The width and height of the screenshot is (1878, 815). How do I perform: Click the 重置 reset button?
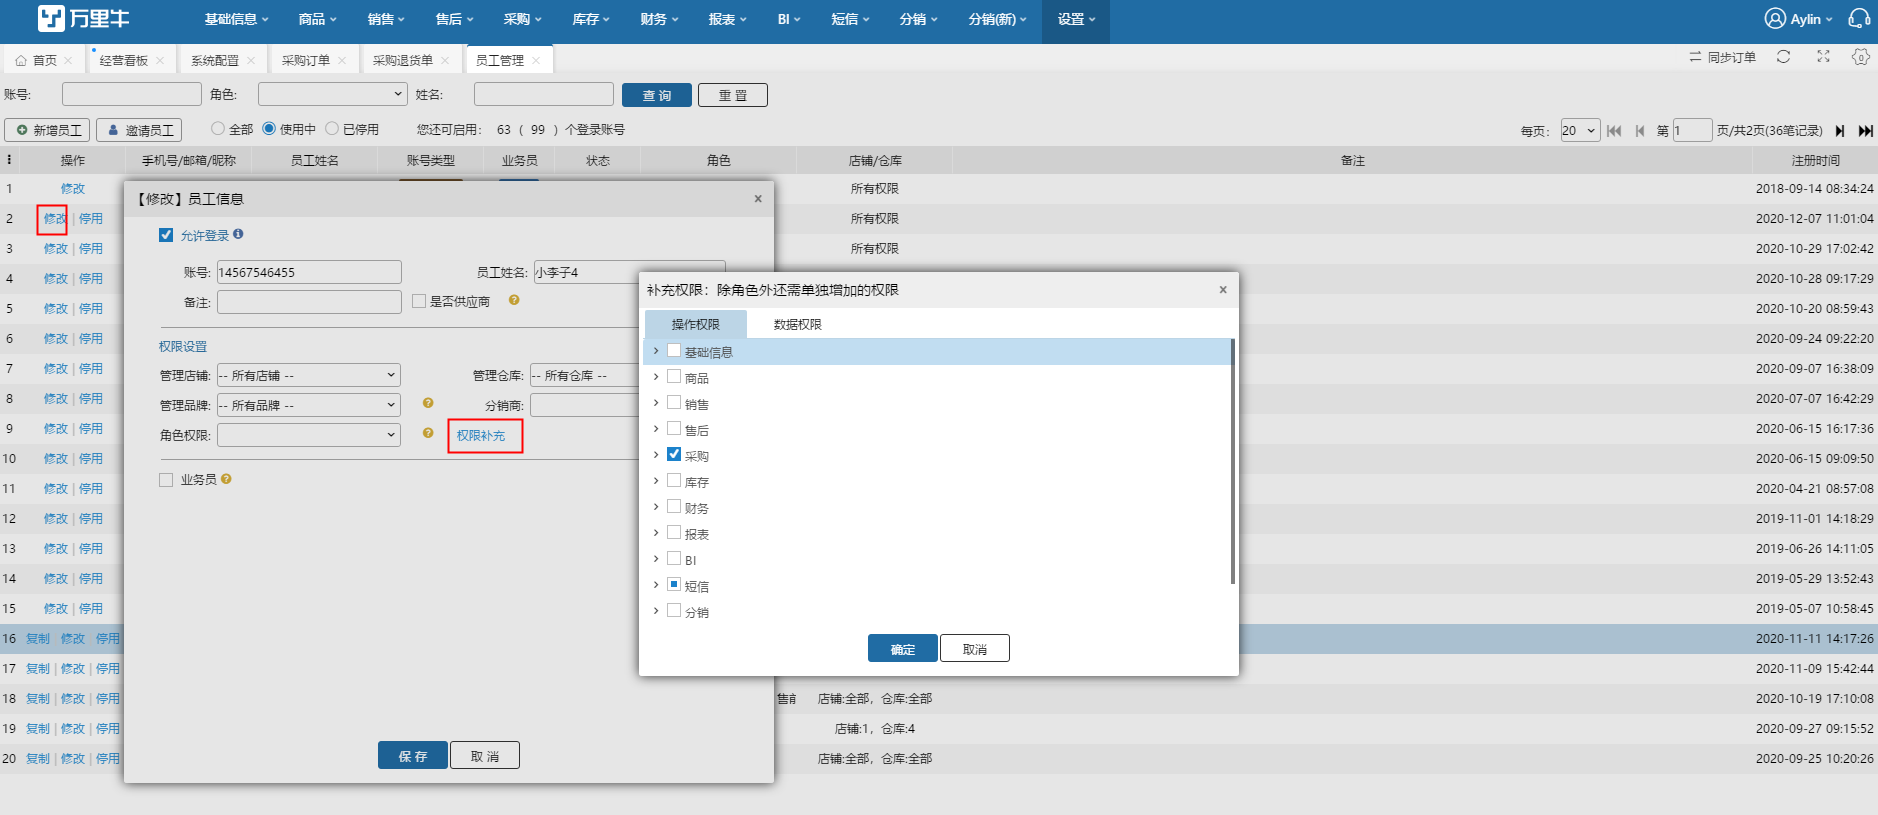(x=733, y=95)
